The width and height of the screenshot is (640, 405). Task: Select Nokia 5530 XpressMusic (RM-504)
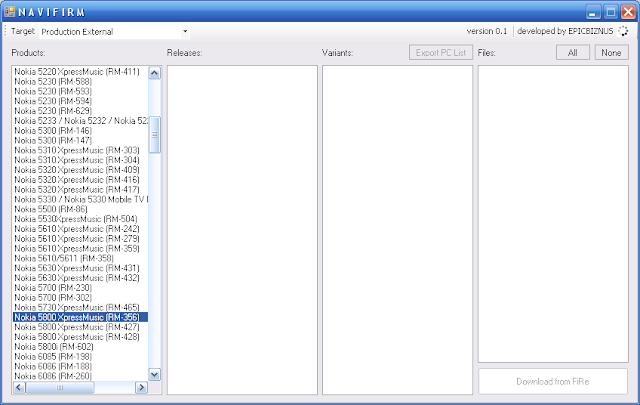point(80,219)
